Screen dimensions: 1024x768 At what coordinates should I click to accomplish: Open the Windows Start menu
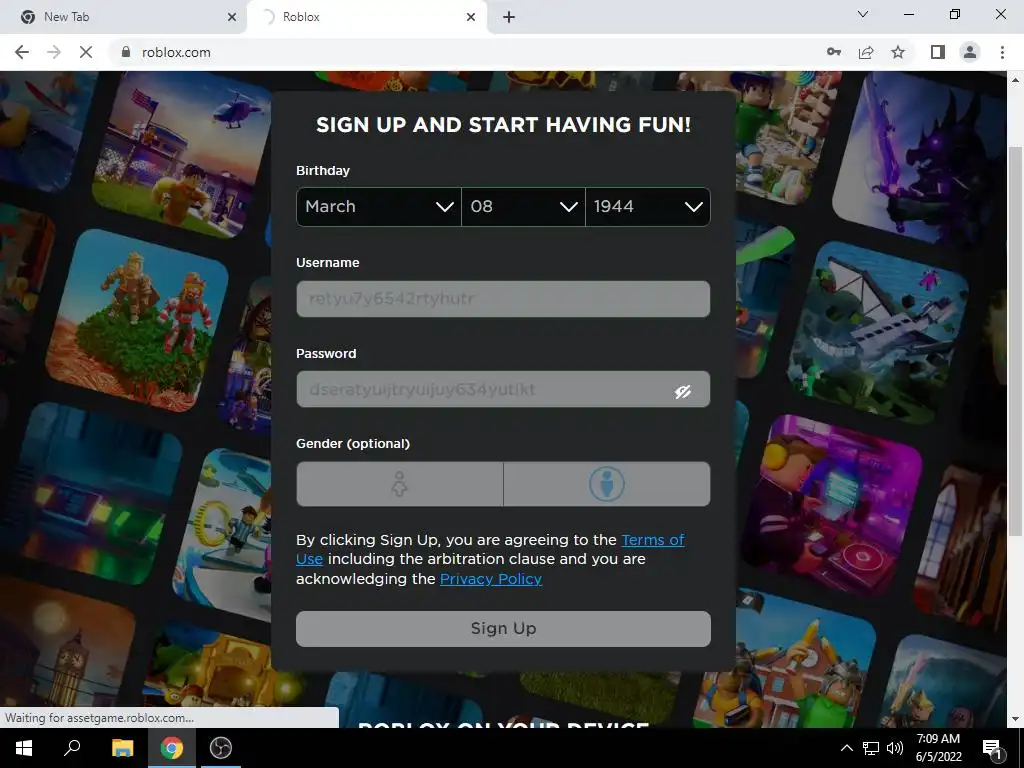click(24, 748)
